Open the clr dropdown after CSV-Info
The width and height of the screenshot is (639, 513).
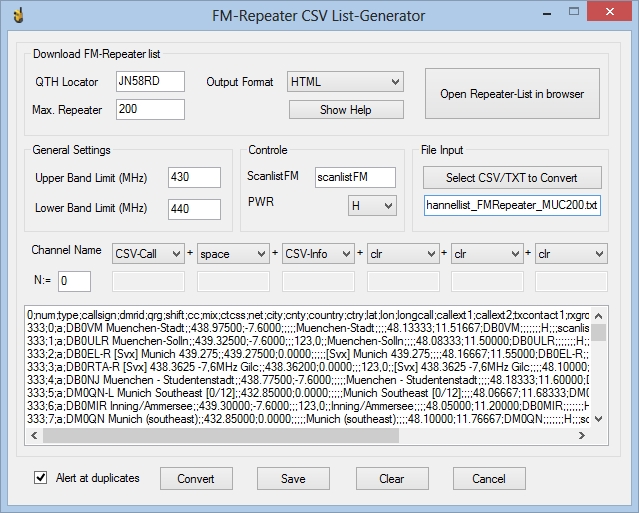pos(403,254)
